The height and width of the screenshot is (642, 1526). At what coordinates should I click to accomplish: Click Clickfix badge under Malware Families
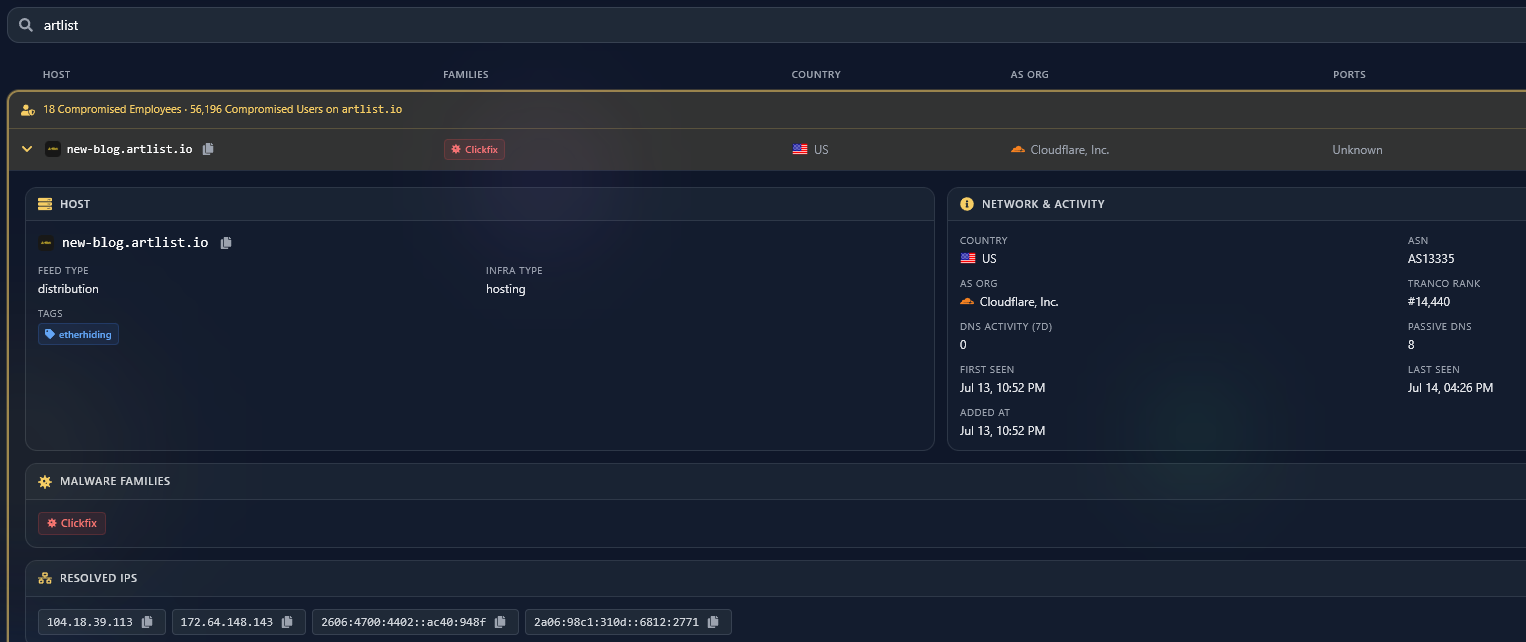tap(72, 523)
